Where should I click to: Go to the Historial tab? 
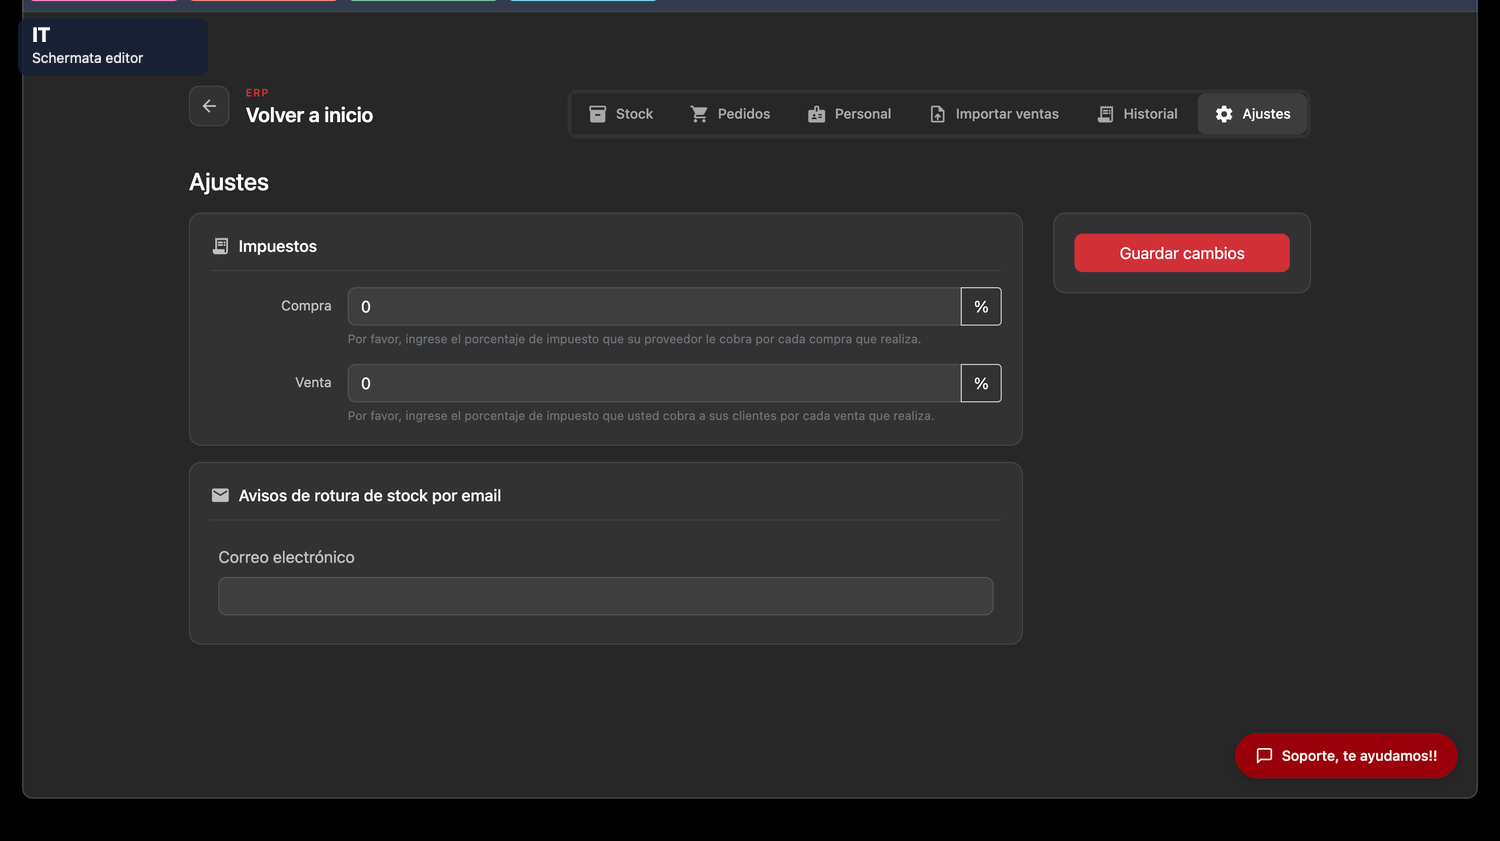pos(1137,114)
